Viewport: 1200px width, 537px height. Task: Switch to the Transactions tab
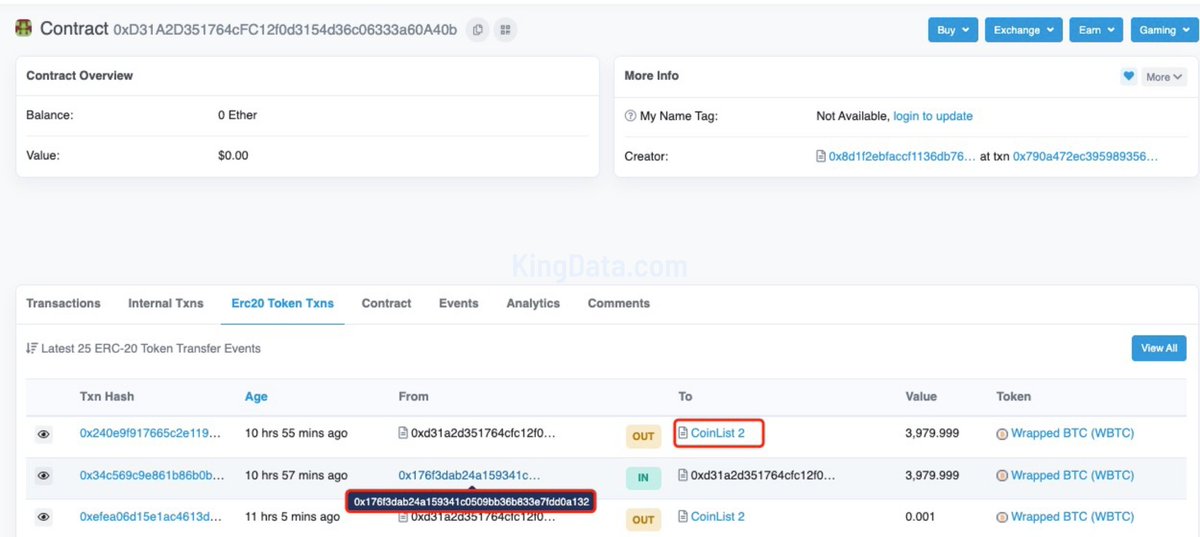tap(63, 303)
